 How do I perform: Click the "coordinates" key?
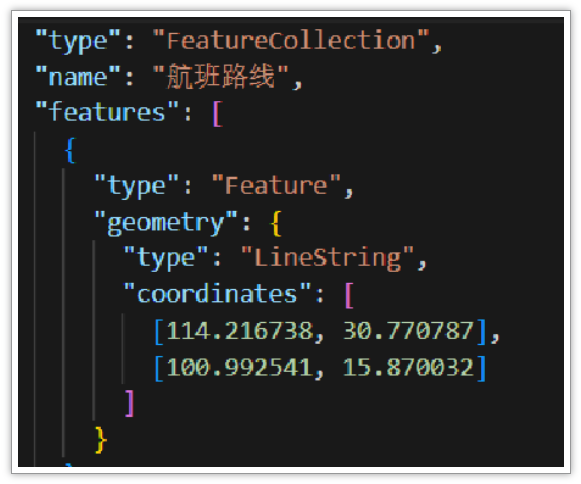click(217, 294)
